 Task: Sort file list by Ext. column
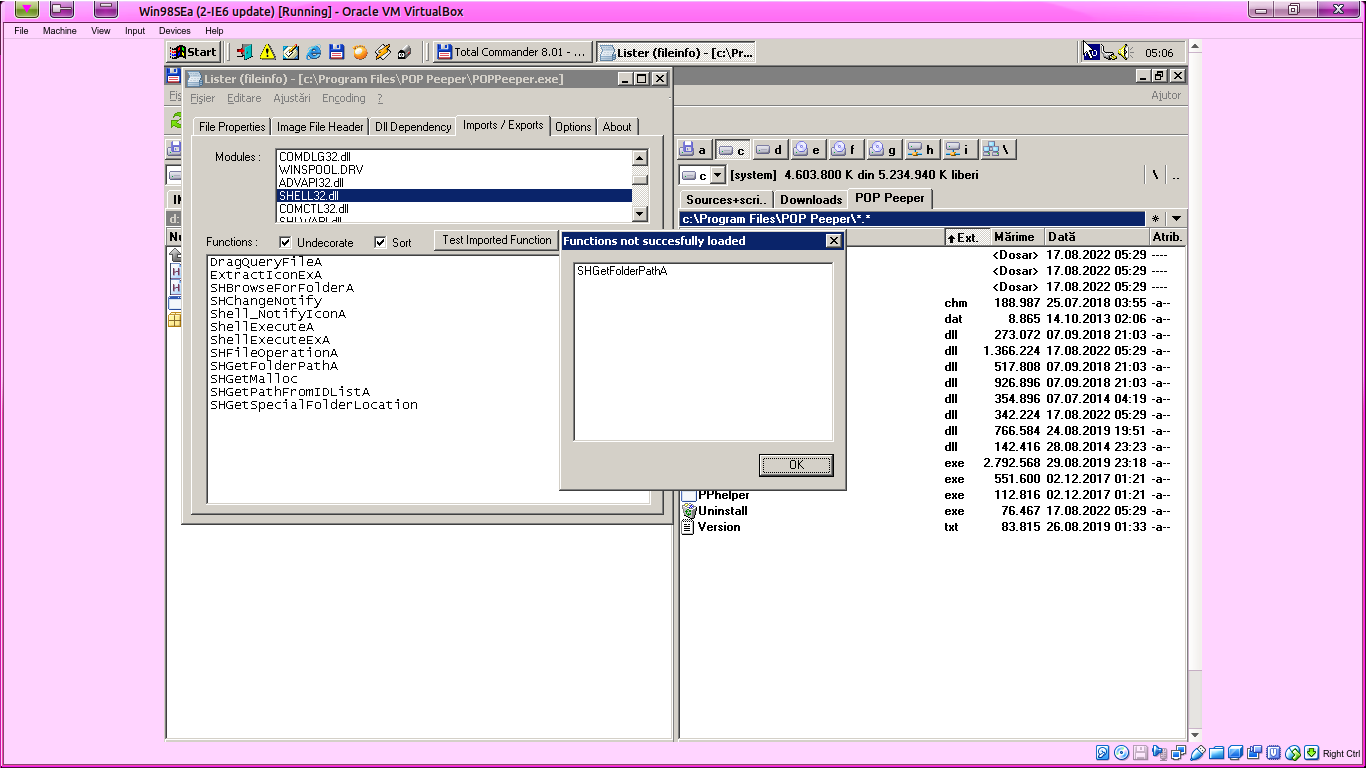click(968, 237)
